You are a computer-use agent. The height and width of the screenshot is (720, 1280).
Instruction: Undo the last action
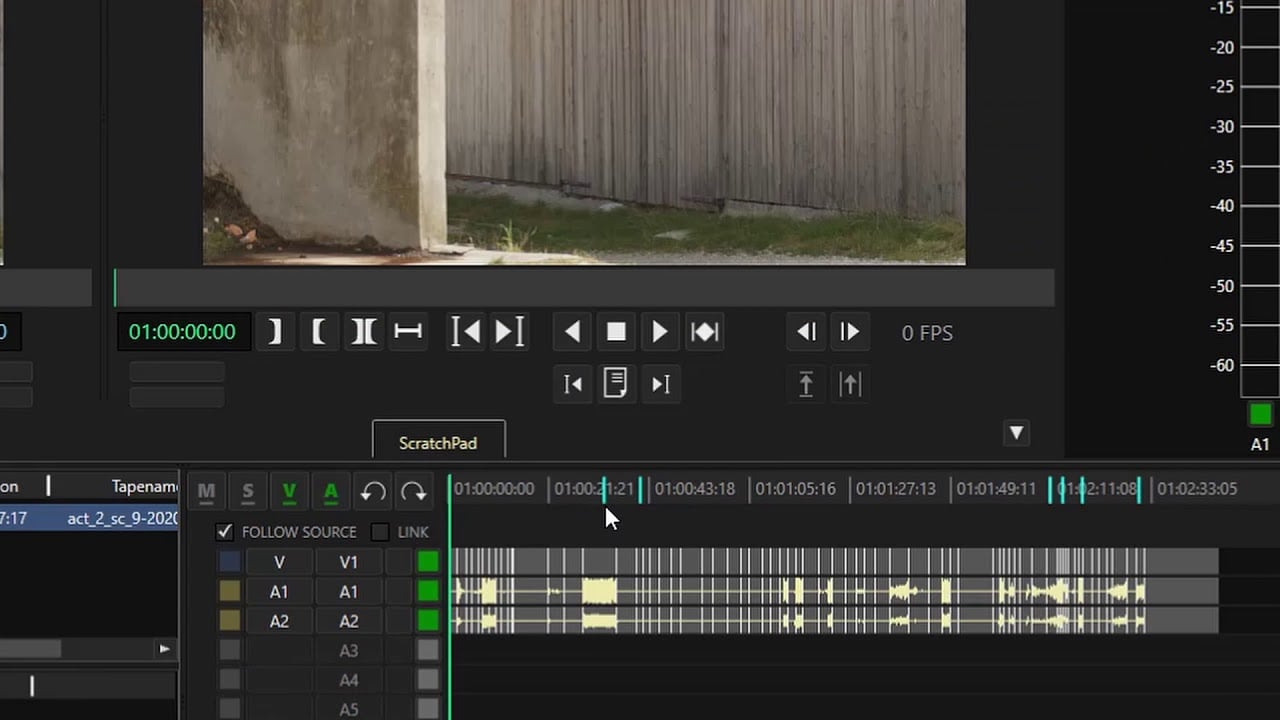[373, 491]
